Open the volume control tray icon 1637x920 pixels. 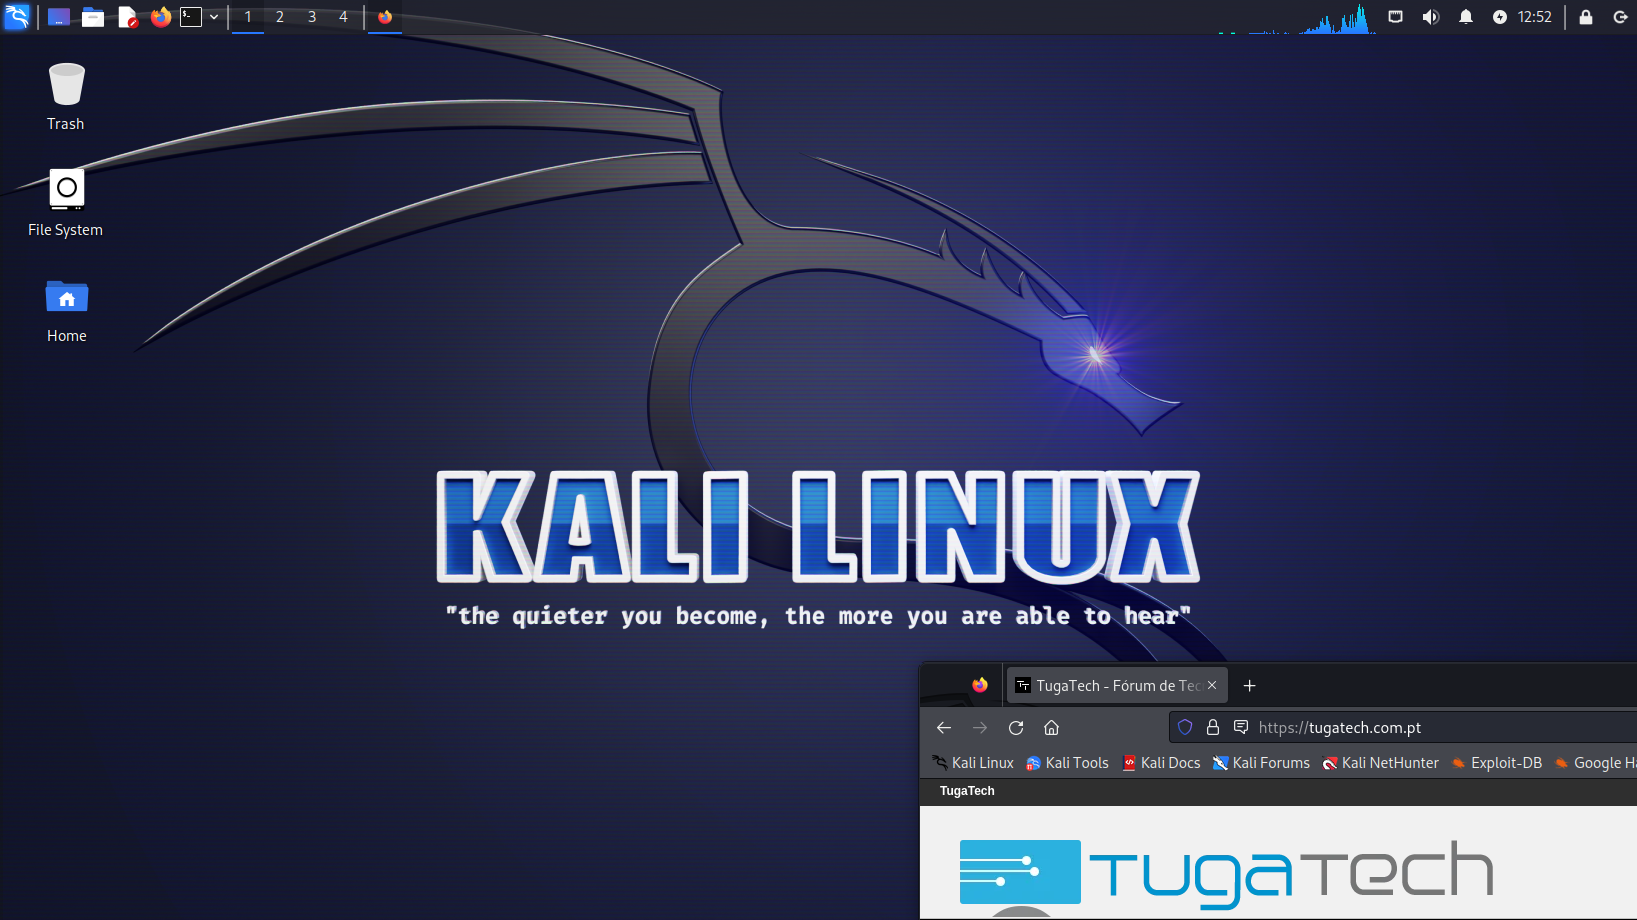pyautogui.click(x=1431, y=17)
